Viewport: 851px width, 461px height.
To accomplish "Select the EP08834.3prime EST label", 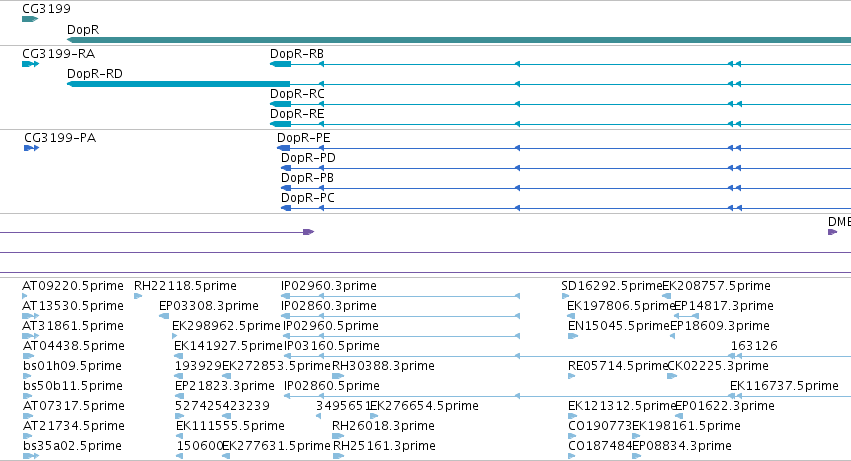I will click(682, 447).
